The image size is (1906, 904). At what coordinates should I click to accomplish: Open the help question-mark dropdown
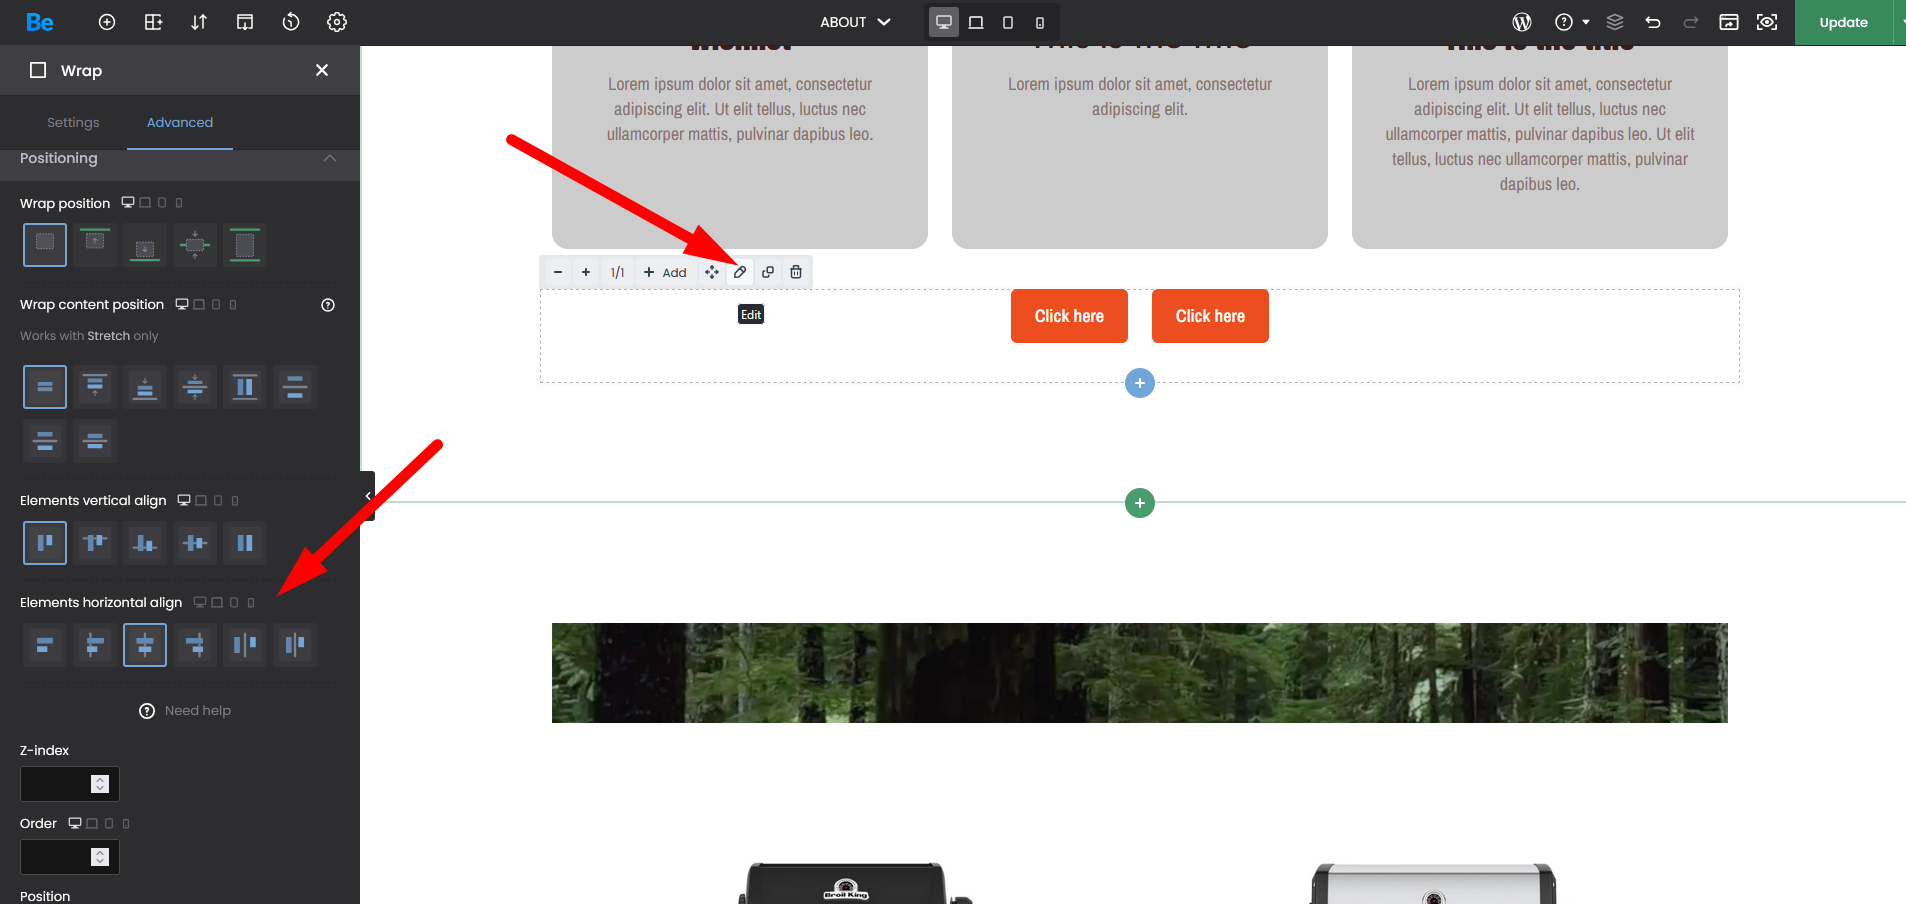(x=1571, y=22)
